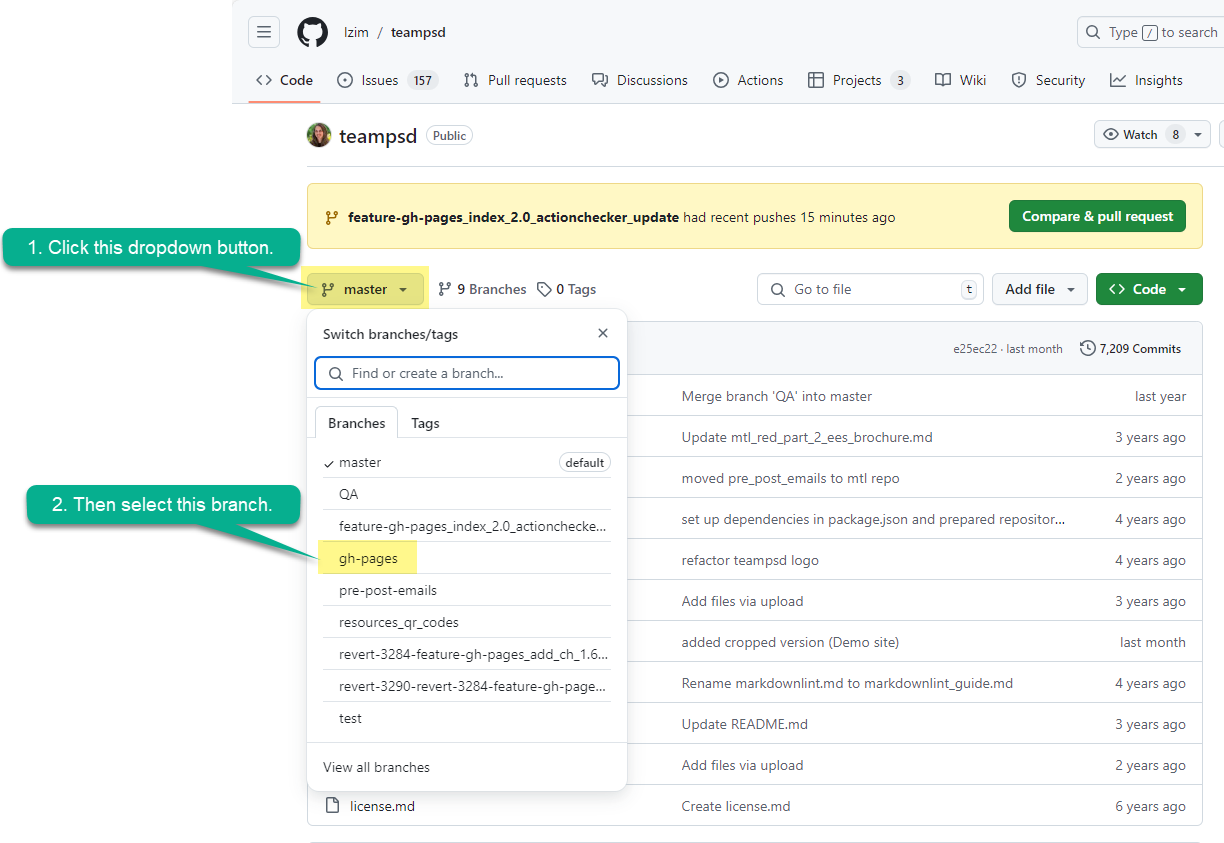This screenshot has width=1224, height=843.
Task: Open 'Create license.md' commit message
Action: [x=736, y=806]
